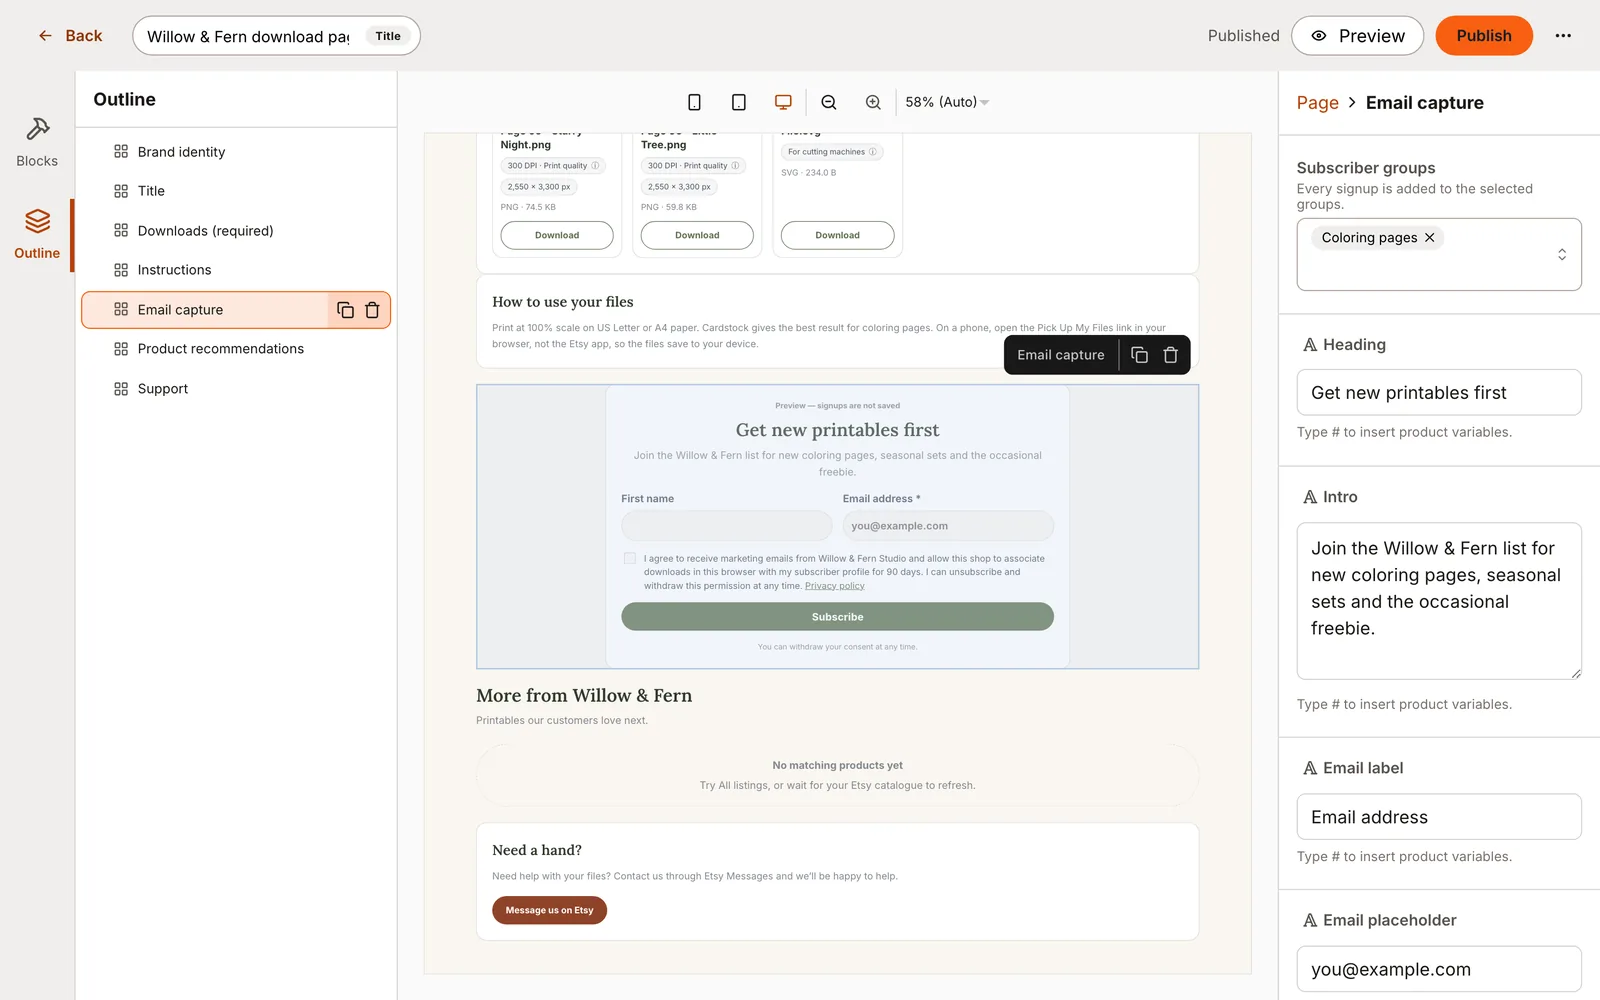Tick the marketing emails consent checkbox

pos(630,559)
